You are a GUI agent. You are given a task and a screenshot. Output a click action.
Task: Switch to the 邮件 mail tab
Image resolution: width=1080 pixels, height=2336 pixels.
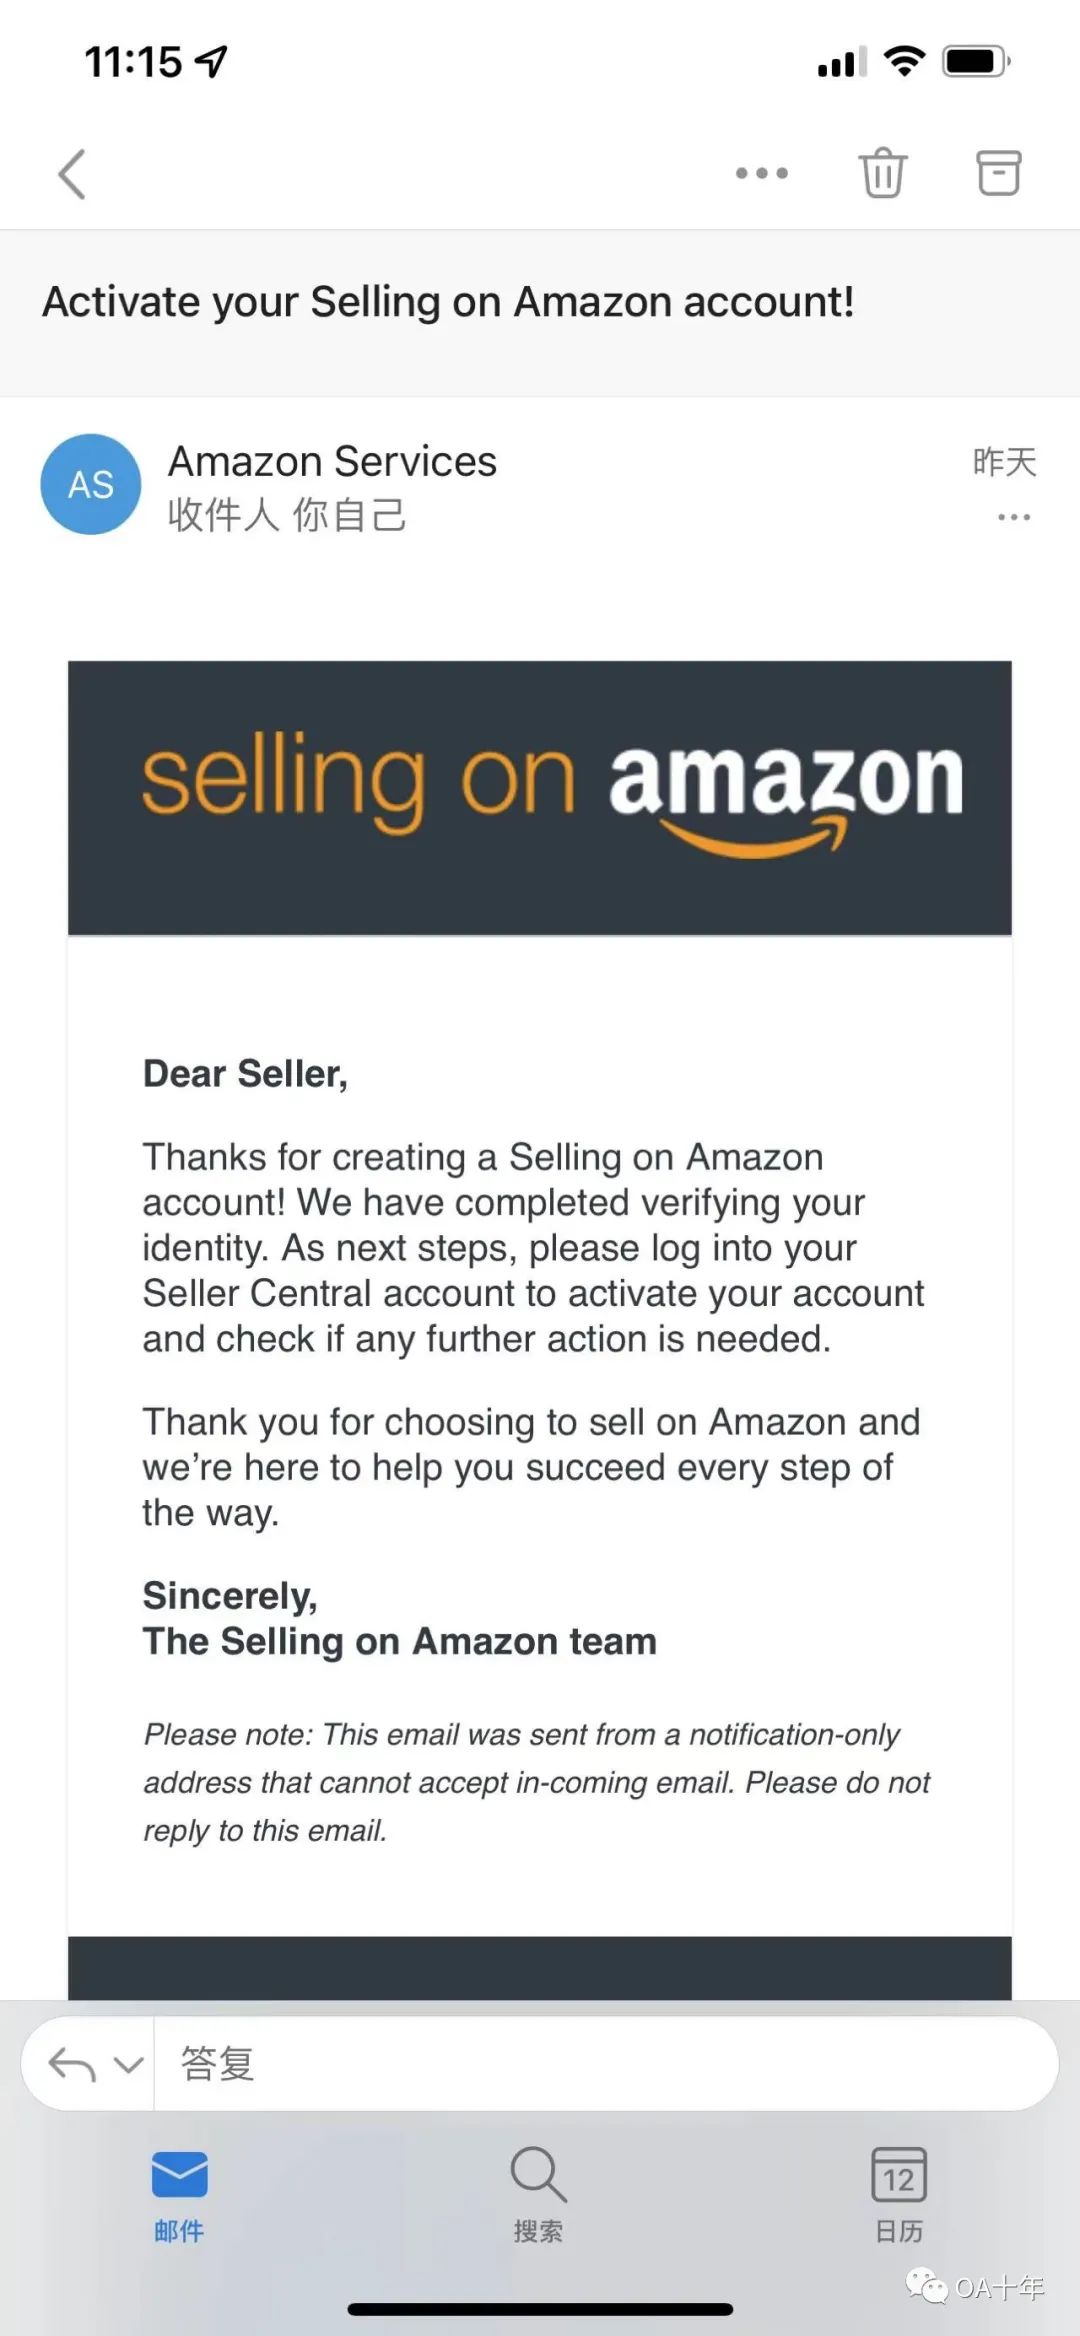tap(180, 2190)
